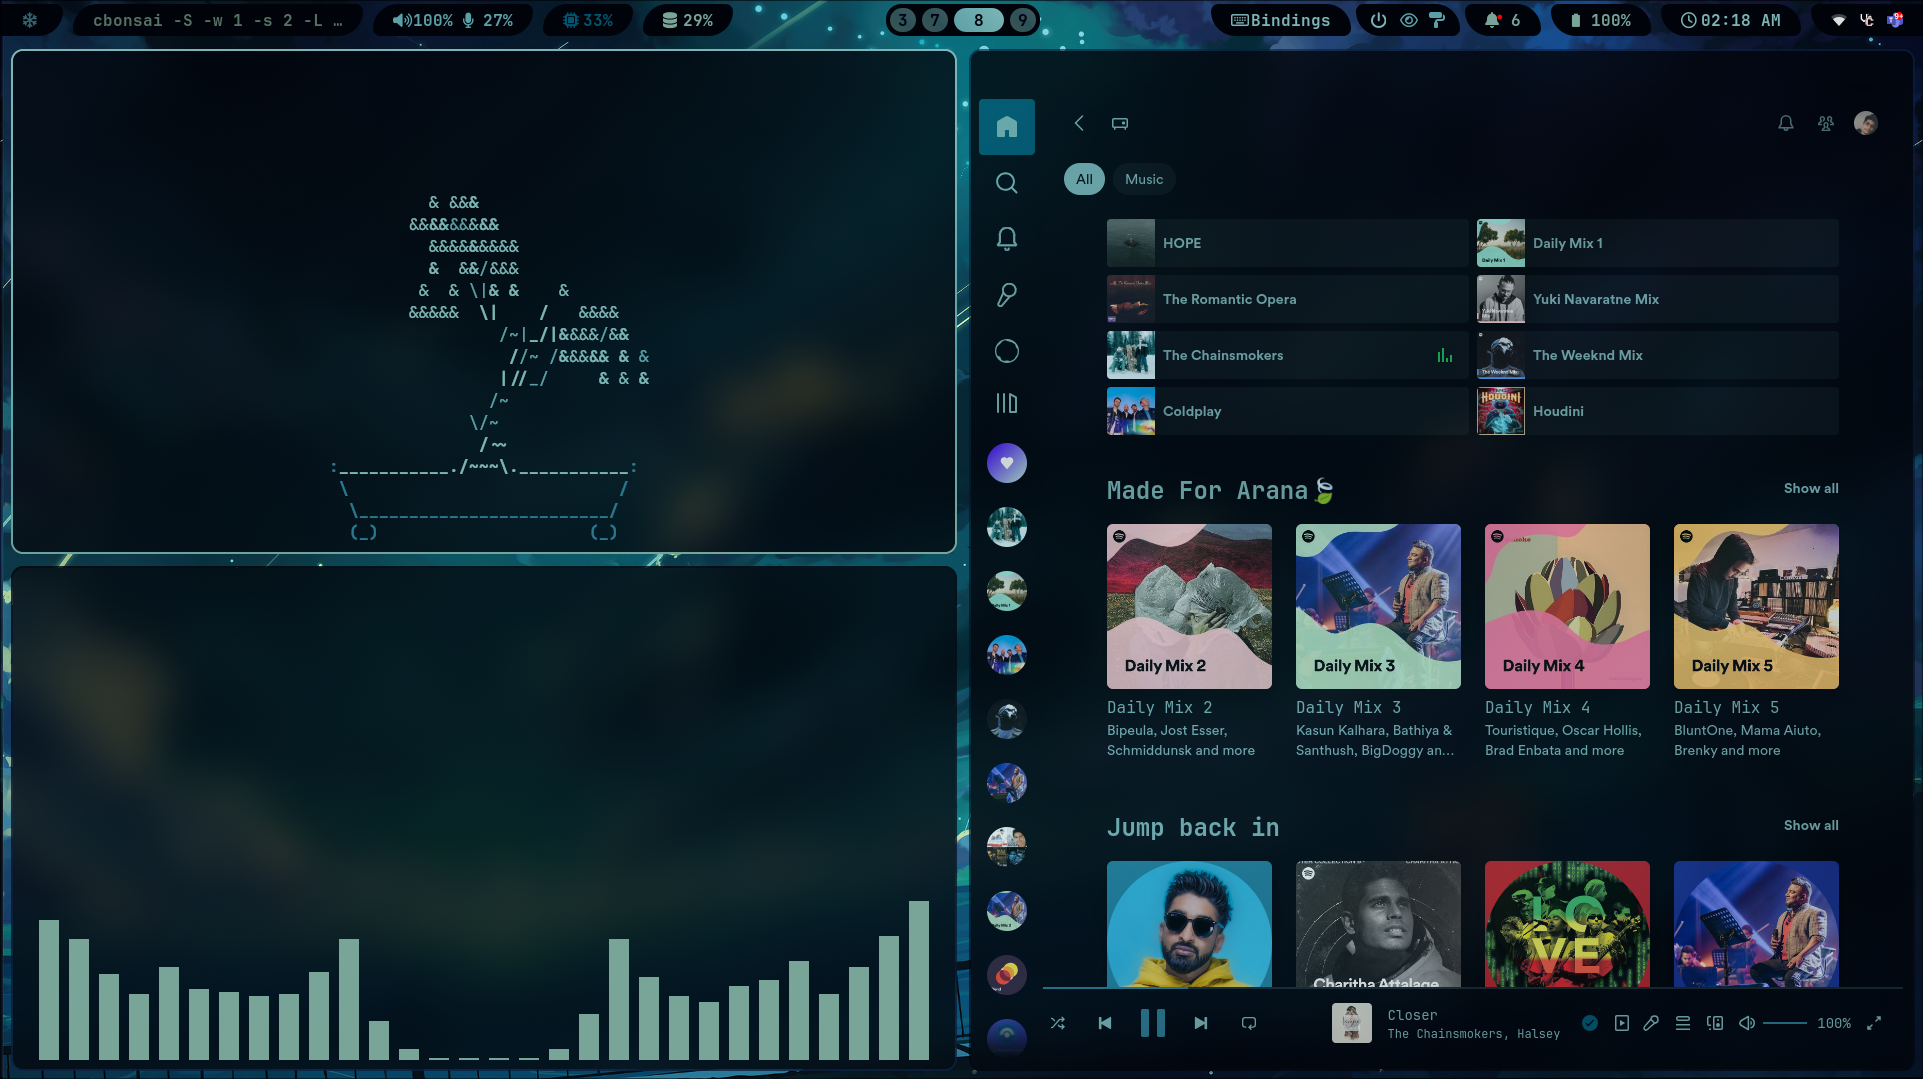Show all in Jump back in section
The width and height of the screenshot is (1923, 1079).
(1811, 825)
